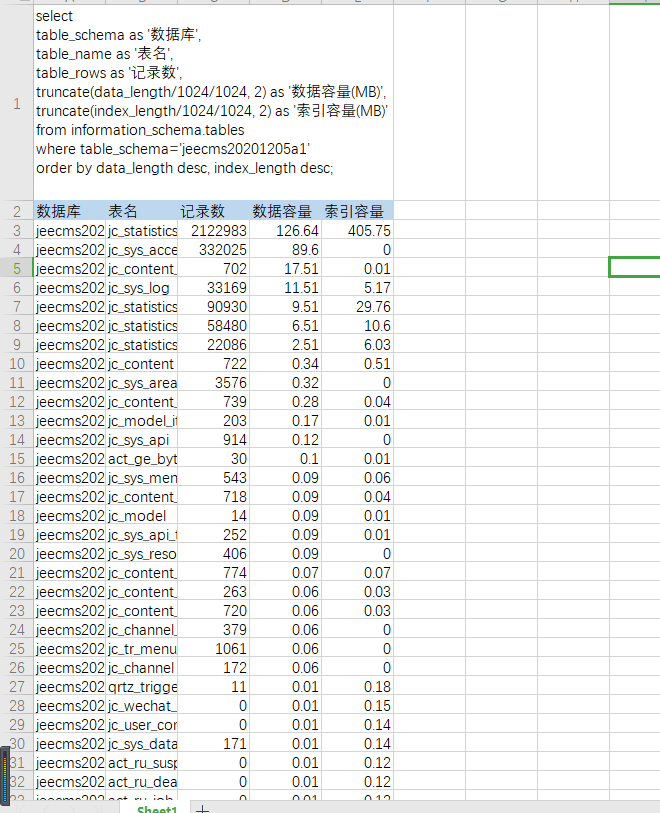Select the cell with value 90930

pos(214,306)
